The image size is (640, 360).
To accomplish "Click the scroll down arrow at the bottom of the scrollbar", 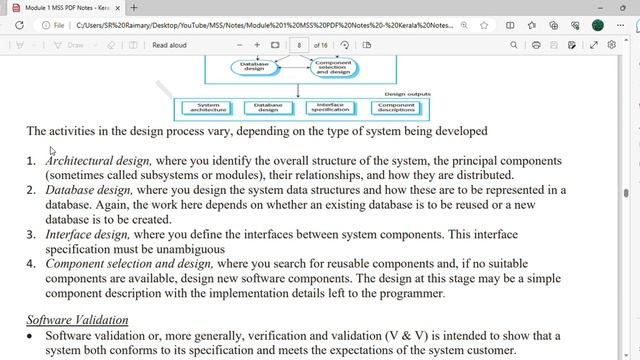I will point(626,356).
